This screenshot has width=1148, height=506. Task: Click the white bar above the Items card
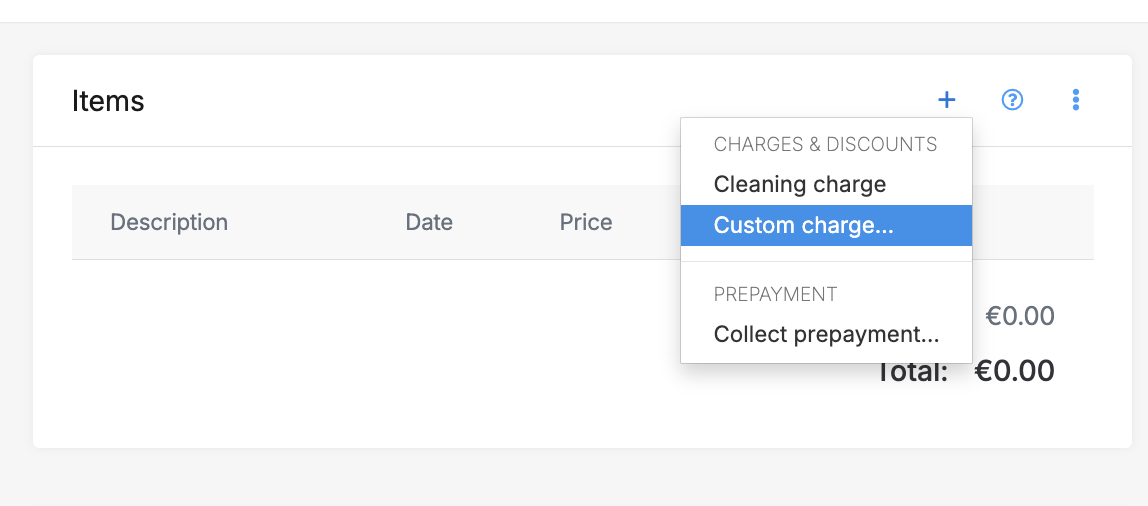[573, 10]
